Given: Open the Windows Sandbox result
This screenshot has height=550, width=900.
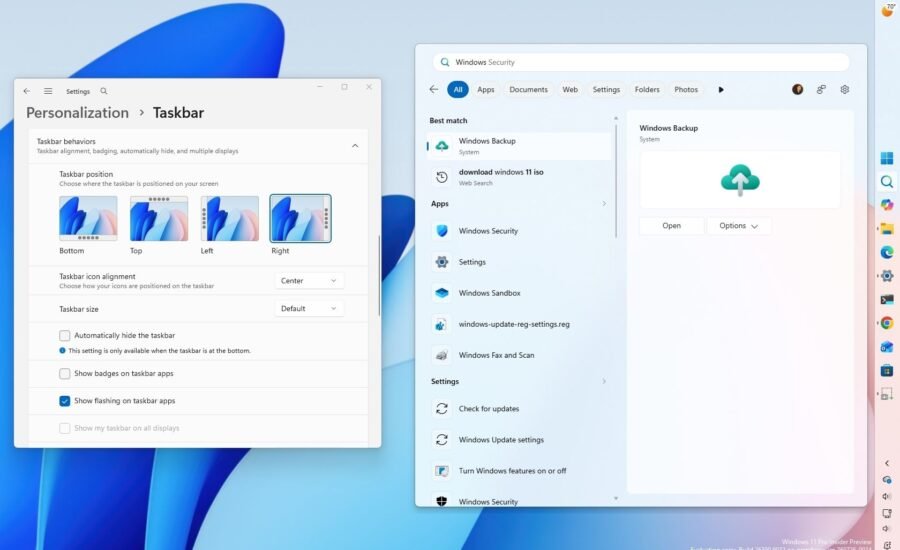Looking at the screenshot, I should [519, 293].
